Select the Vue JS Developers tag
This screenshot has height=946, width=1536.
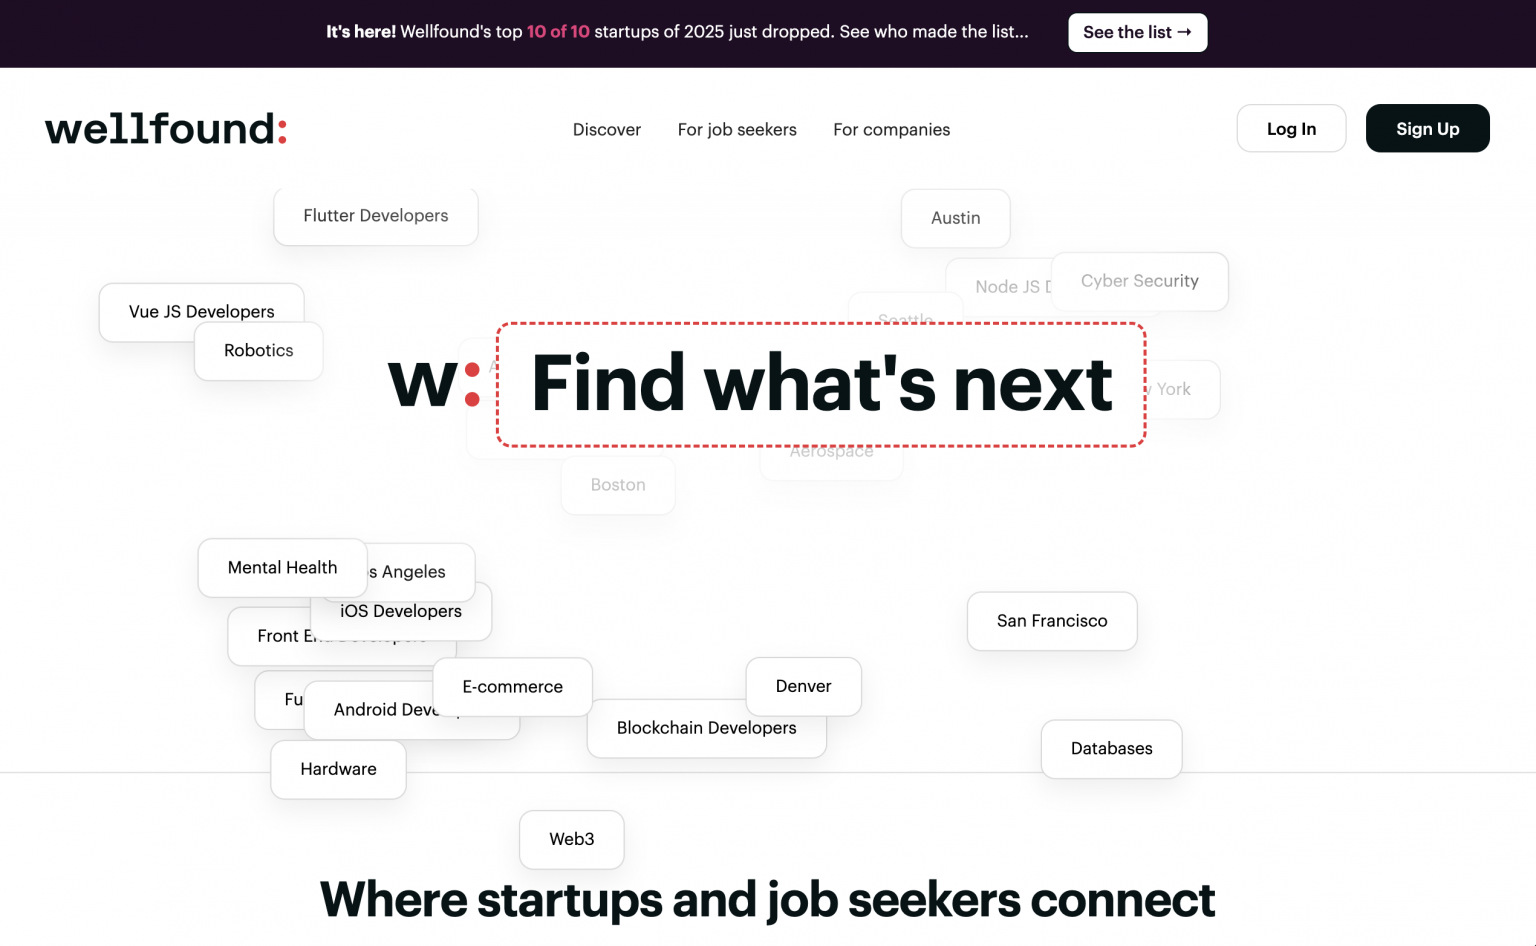point(200,311)
